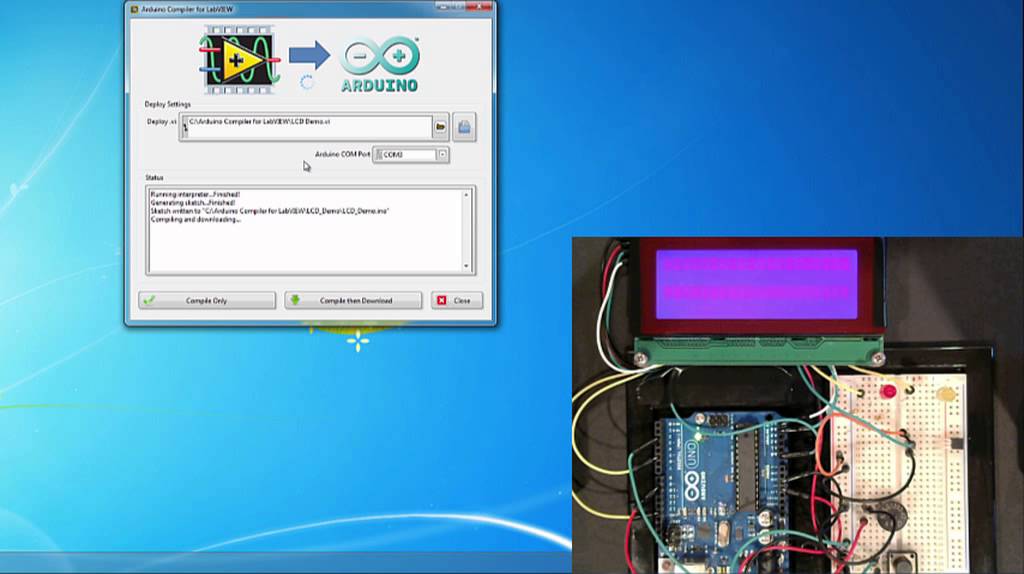Image resolution: width=1024 pixels, height=574 pixels.
Task: Click the folder browse icon for Deploy VI
Action: click(440, 127)
